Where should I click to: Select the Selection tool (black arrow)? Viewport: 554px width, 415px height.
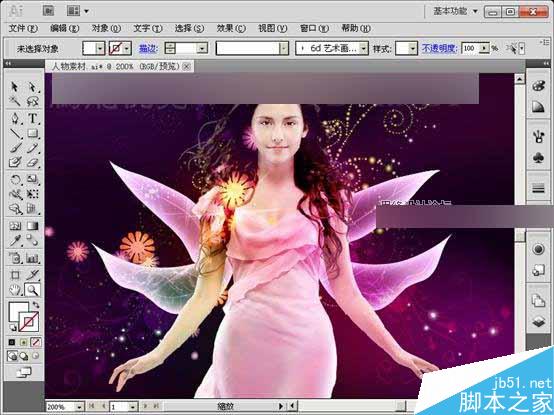(14, 87)
